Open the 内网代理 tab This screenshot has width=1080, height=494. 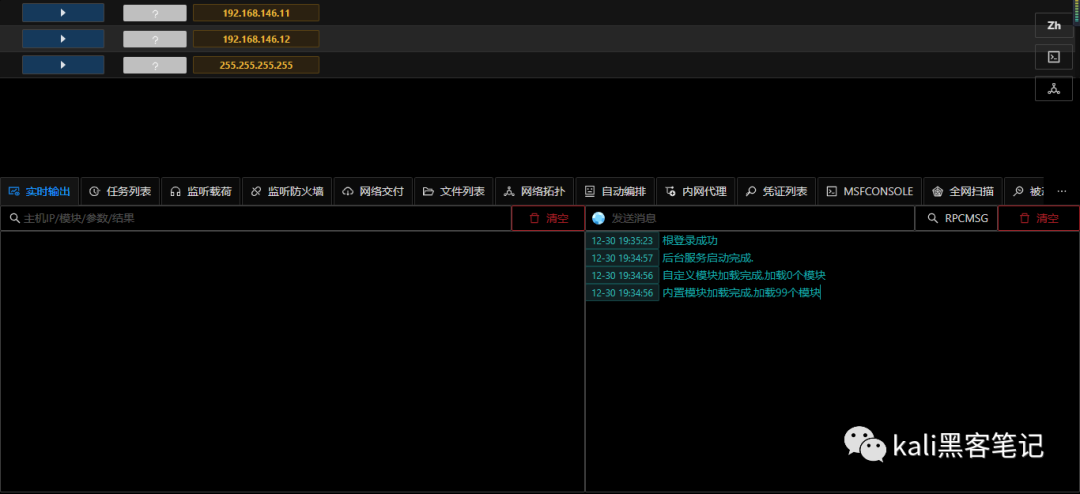click(x=696, y=192)
